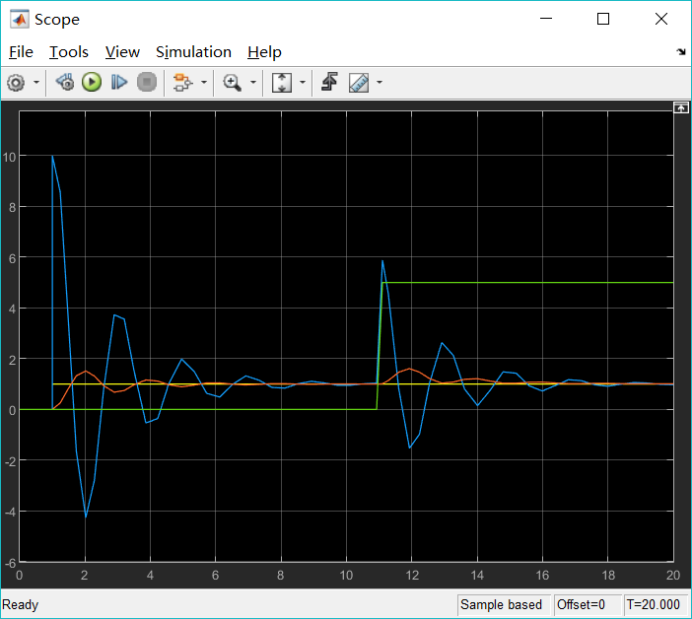Image resolution: width=692 pixels, height=619 pixels.
Task: Open the Cursor Measurements ruler icon
Action: 359,83
